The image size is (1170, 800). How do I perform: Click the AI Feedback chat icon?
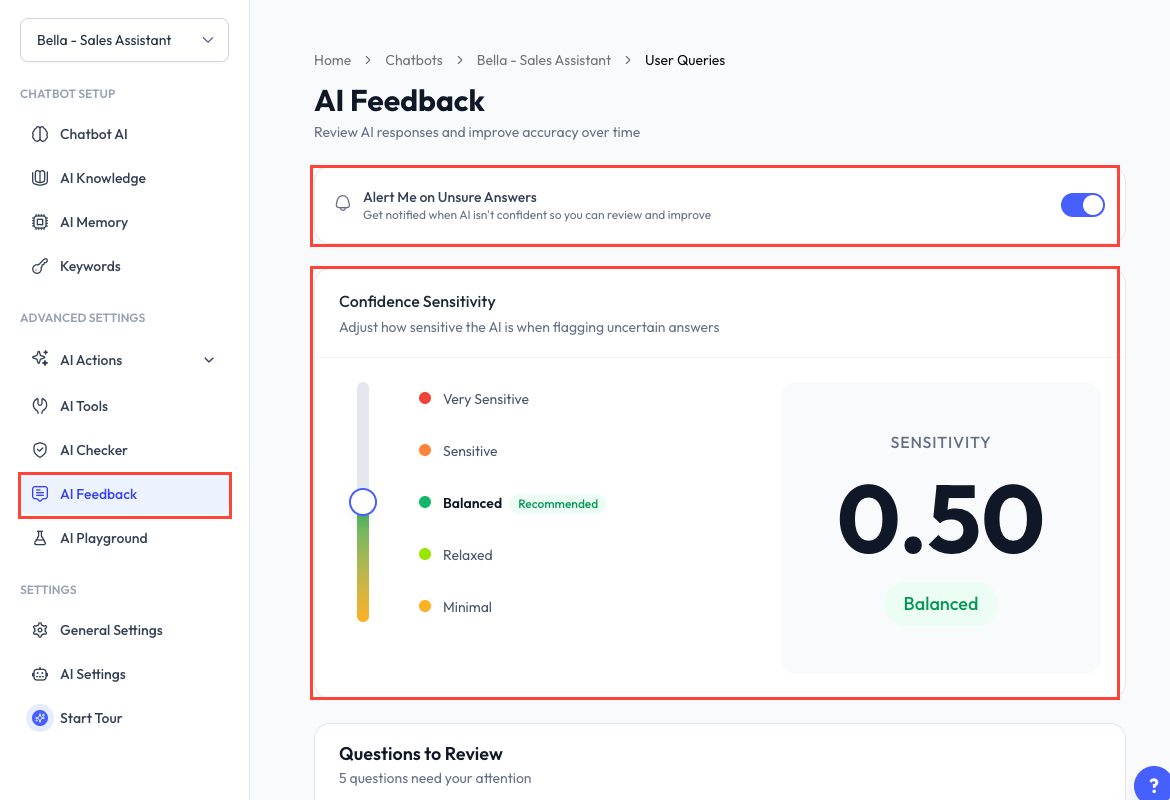(x=40, y=494)
